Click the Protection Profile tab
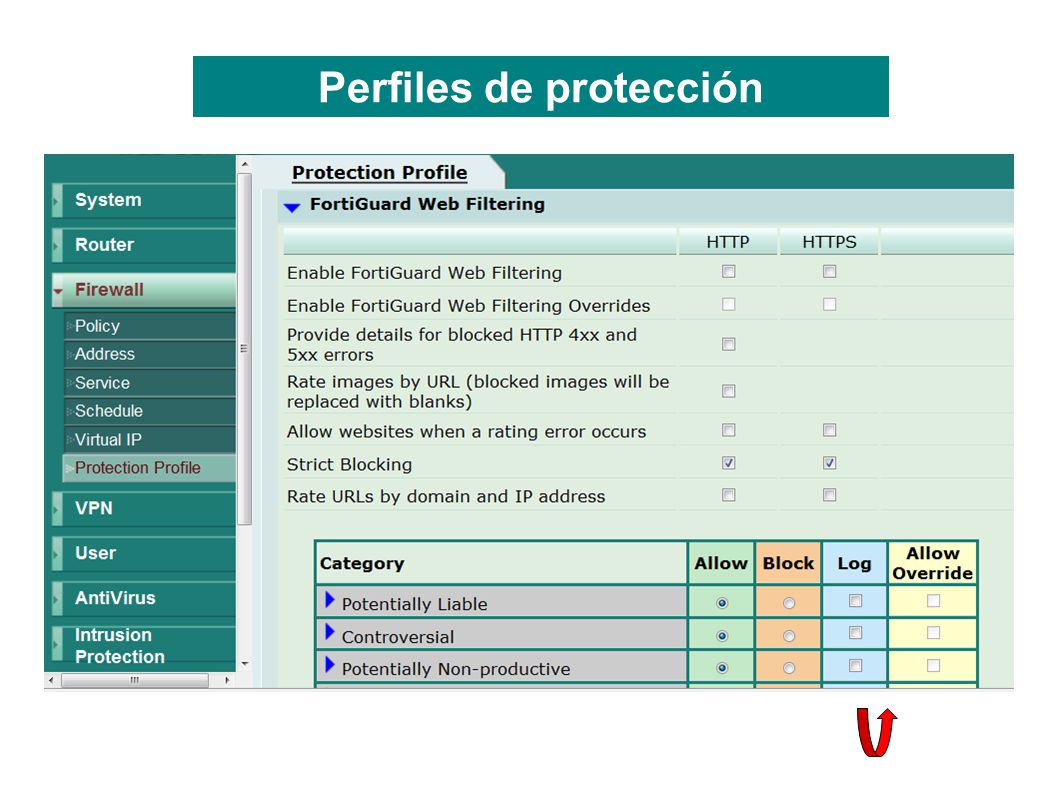 point(379,173)
